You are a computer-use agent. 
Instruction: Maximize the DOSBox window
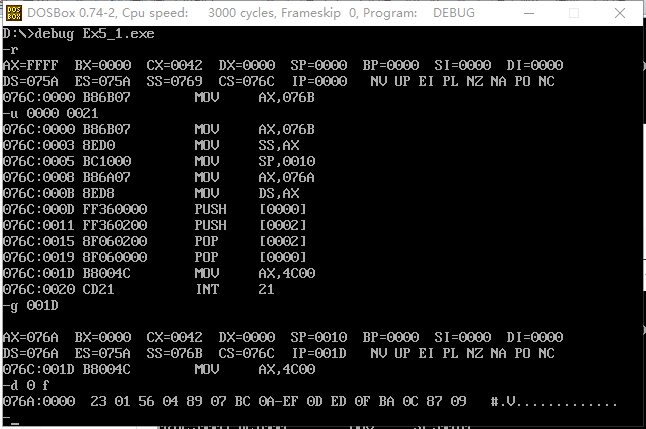[574, 13]
